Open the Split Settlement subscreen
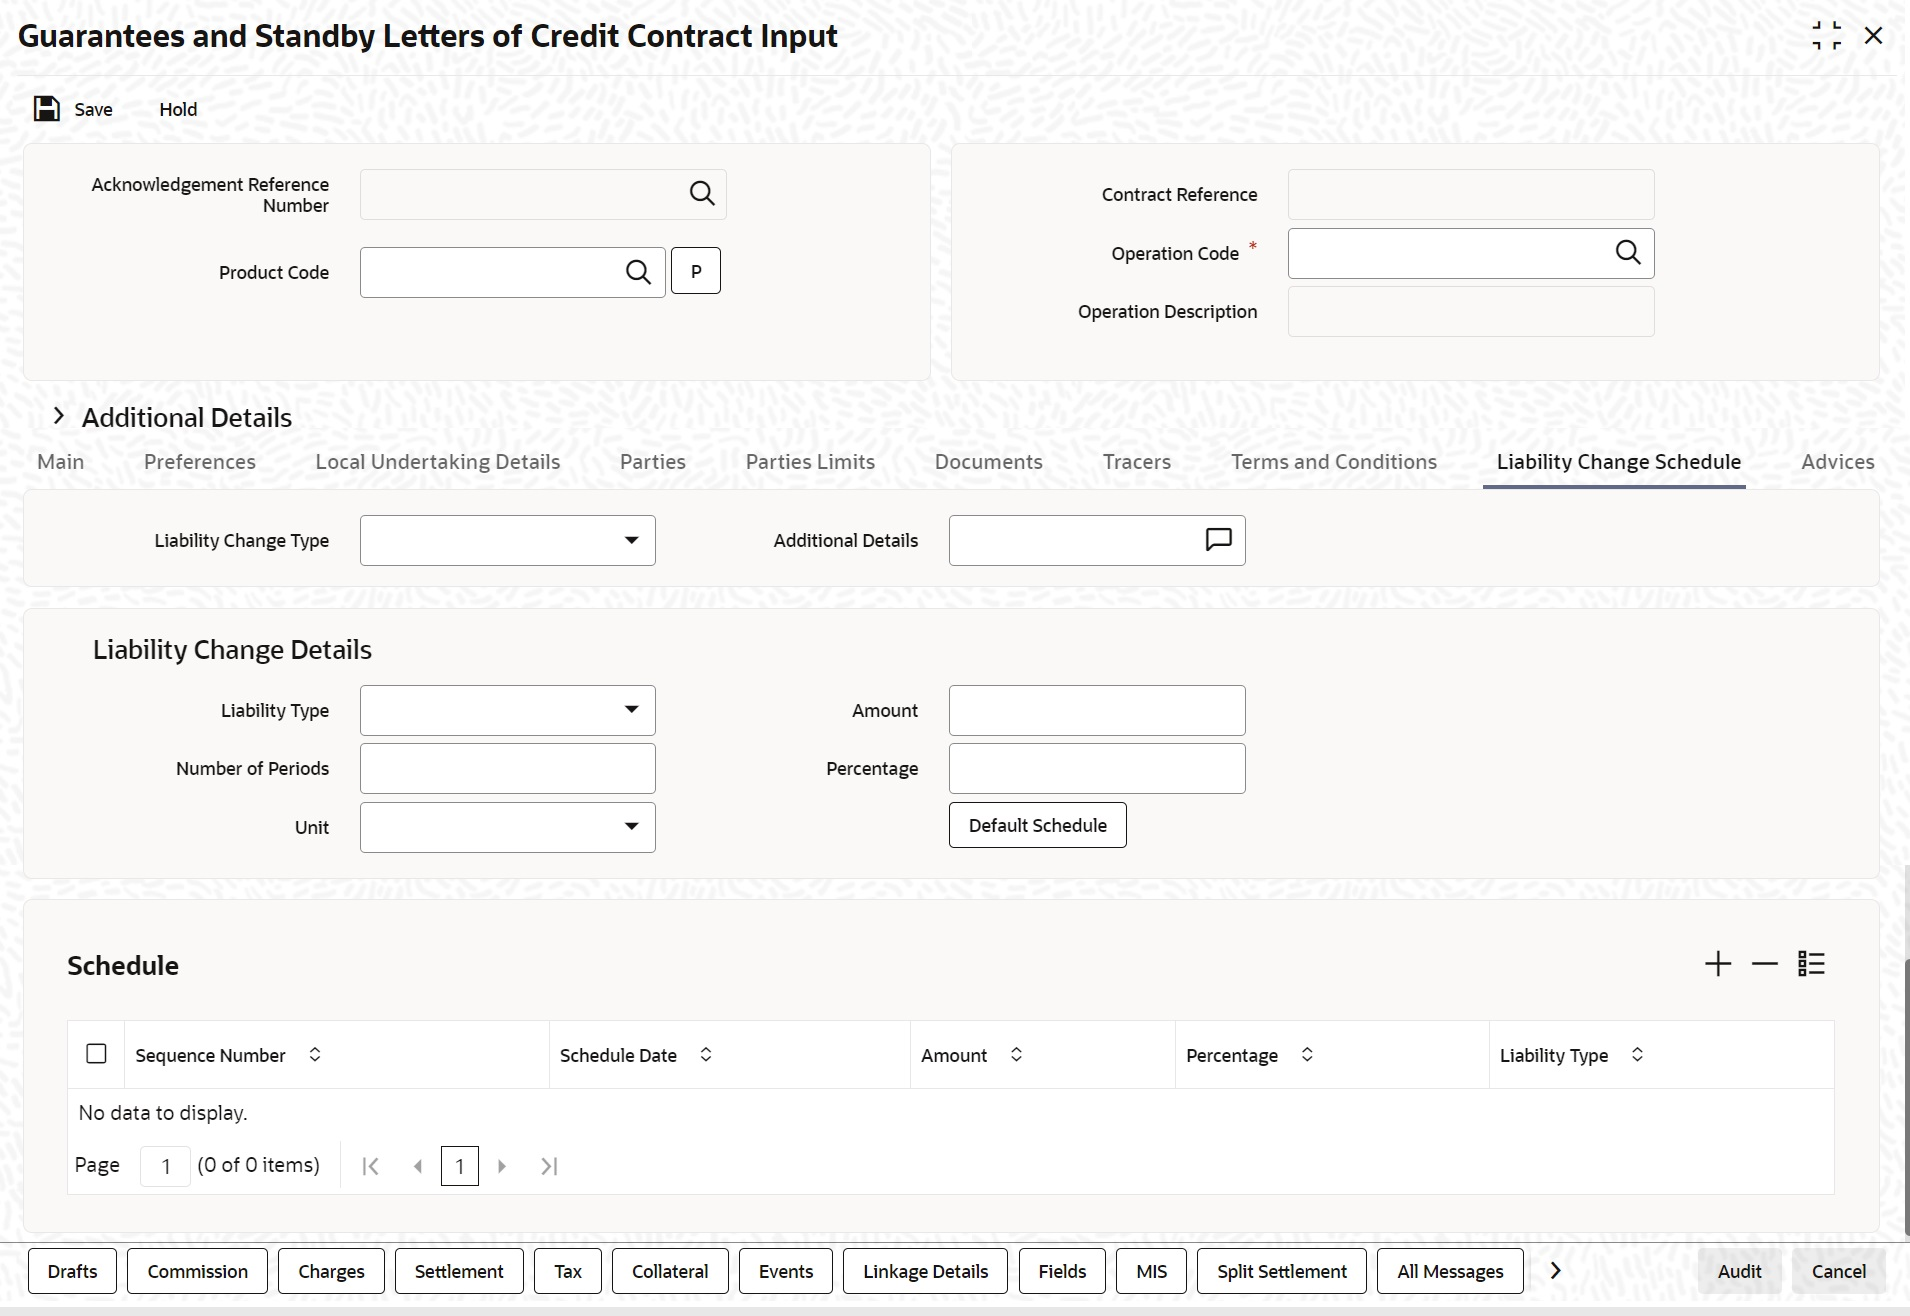This screenshot has height=1316, width=1910. (1282, 1271)
